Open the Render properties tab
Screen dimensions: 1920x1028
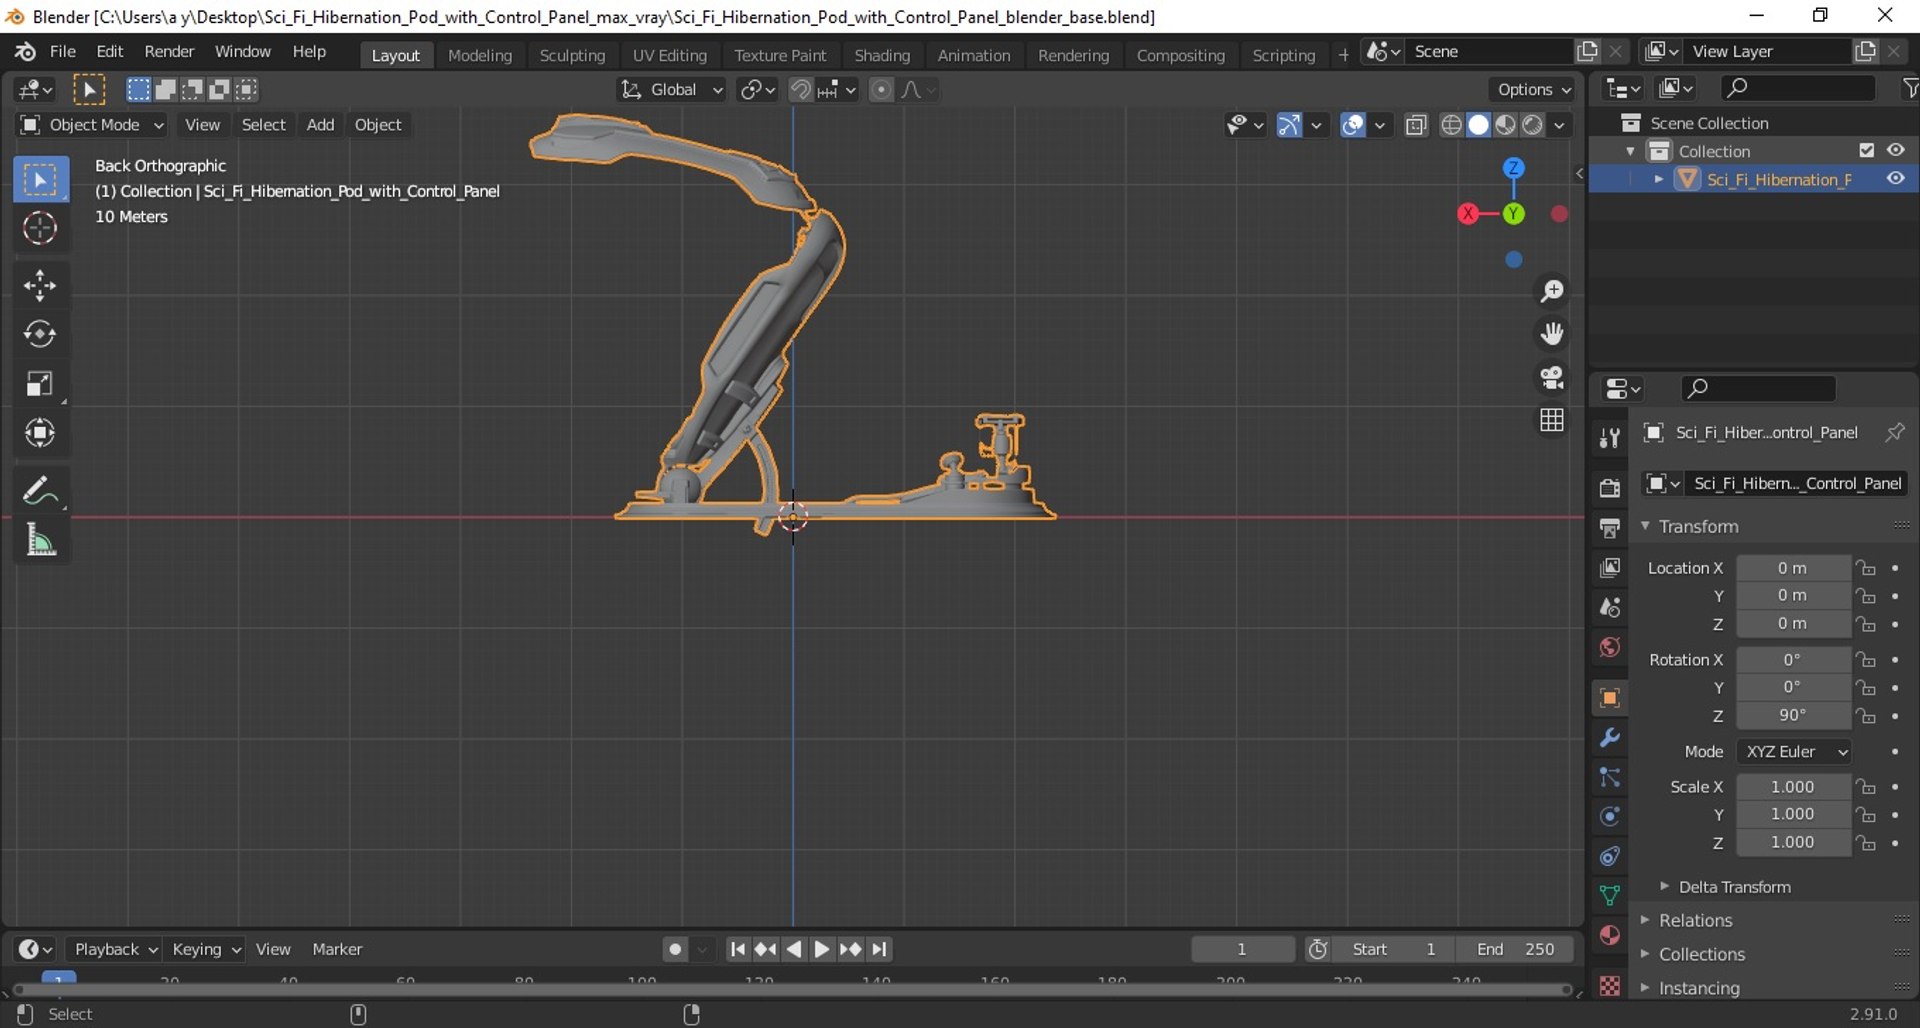(x=1609, y=488)
